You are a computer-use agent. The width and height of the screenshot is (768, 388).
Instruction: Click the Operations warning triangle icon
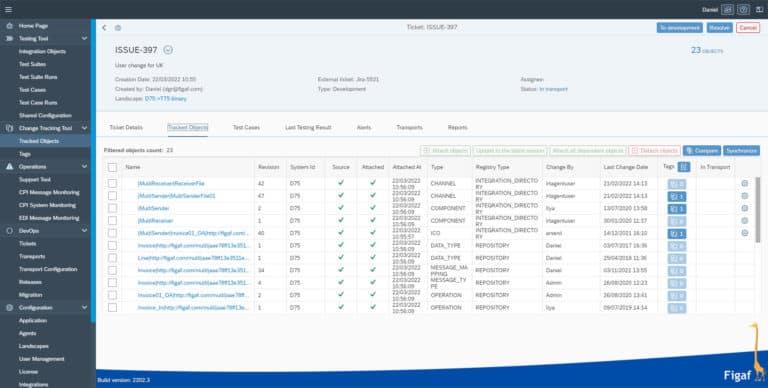9,167
